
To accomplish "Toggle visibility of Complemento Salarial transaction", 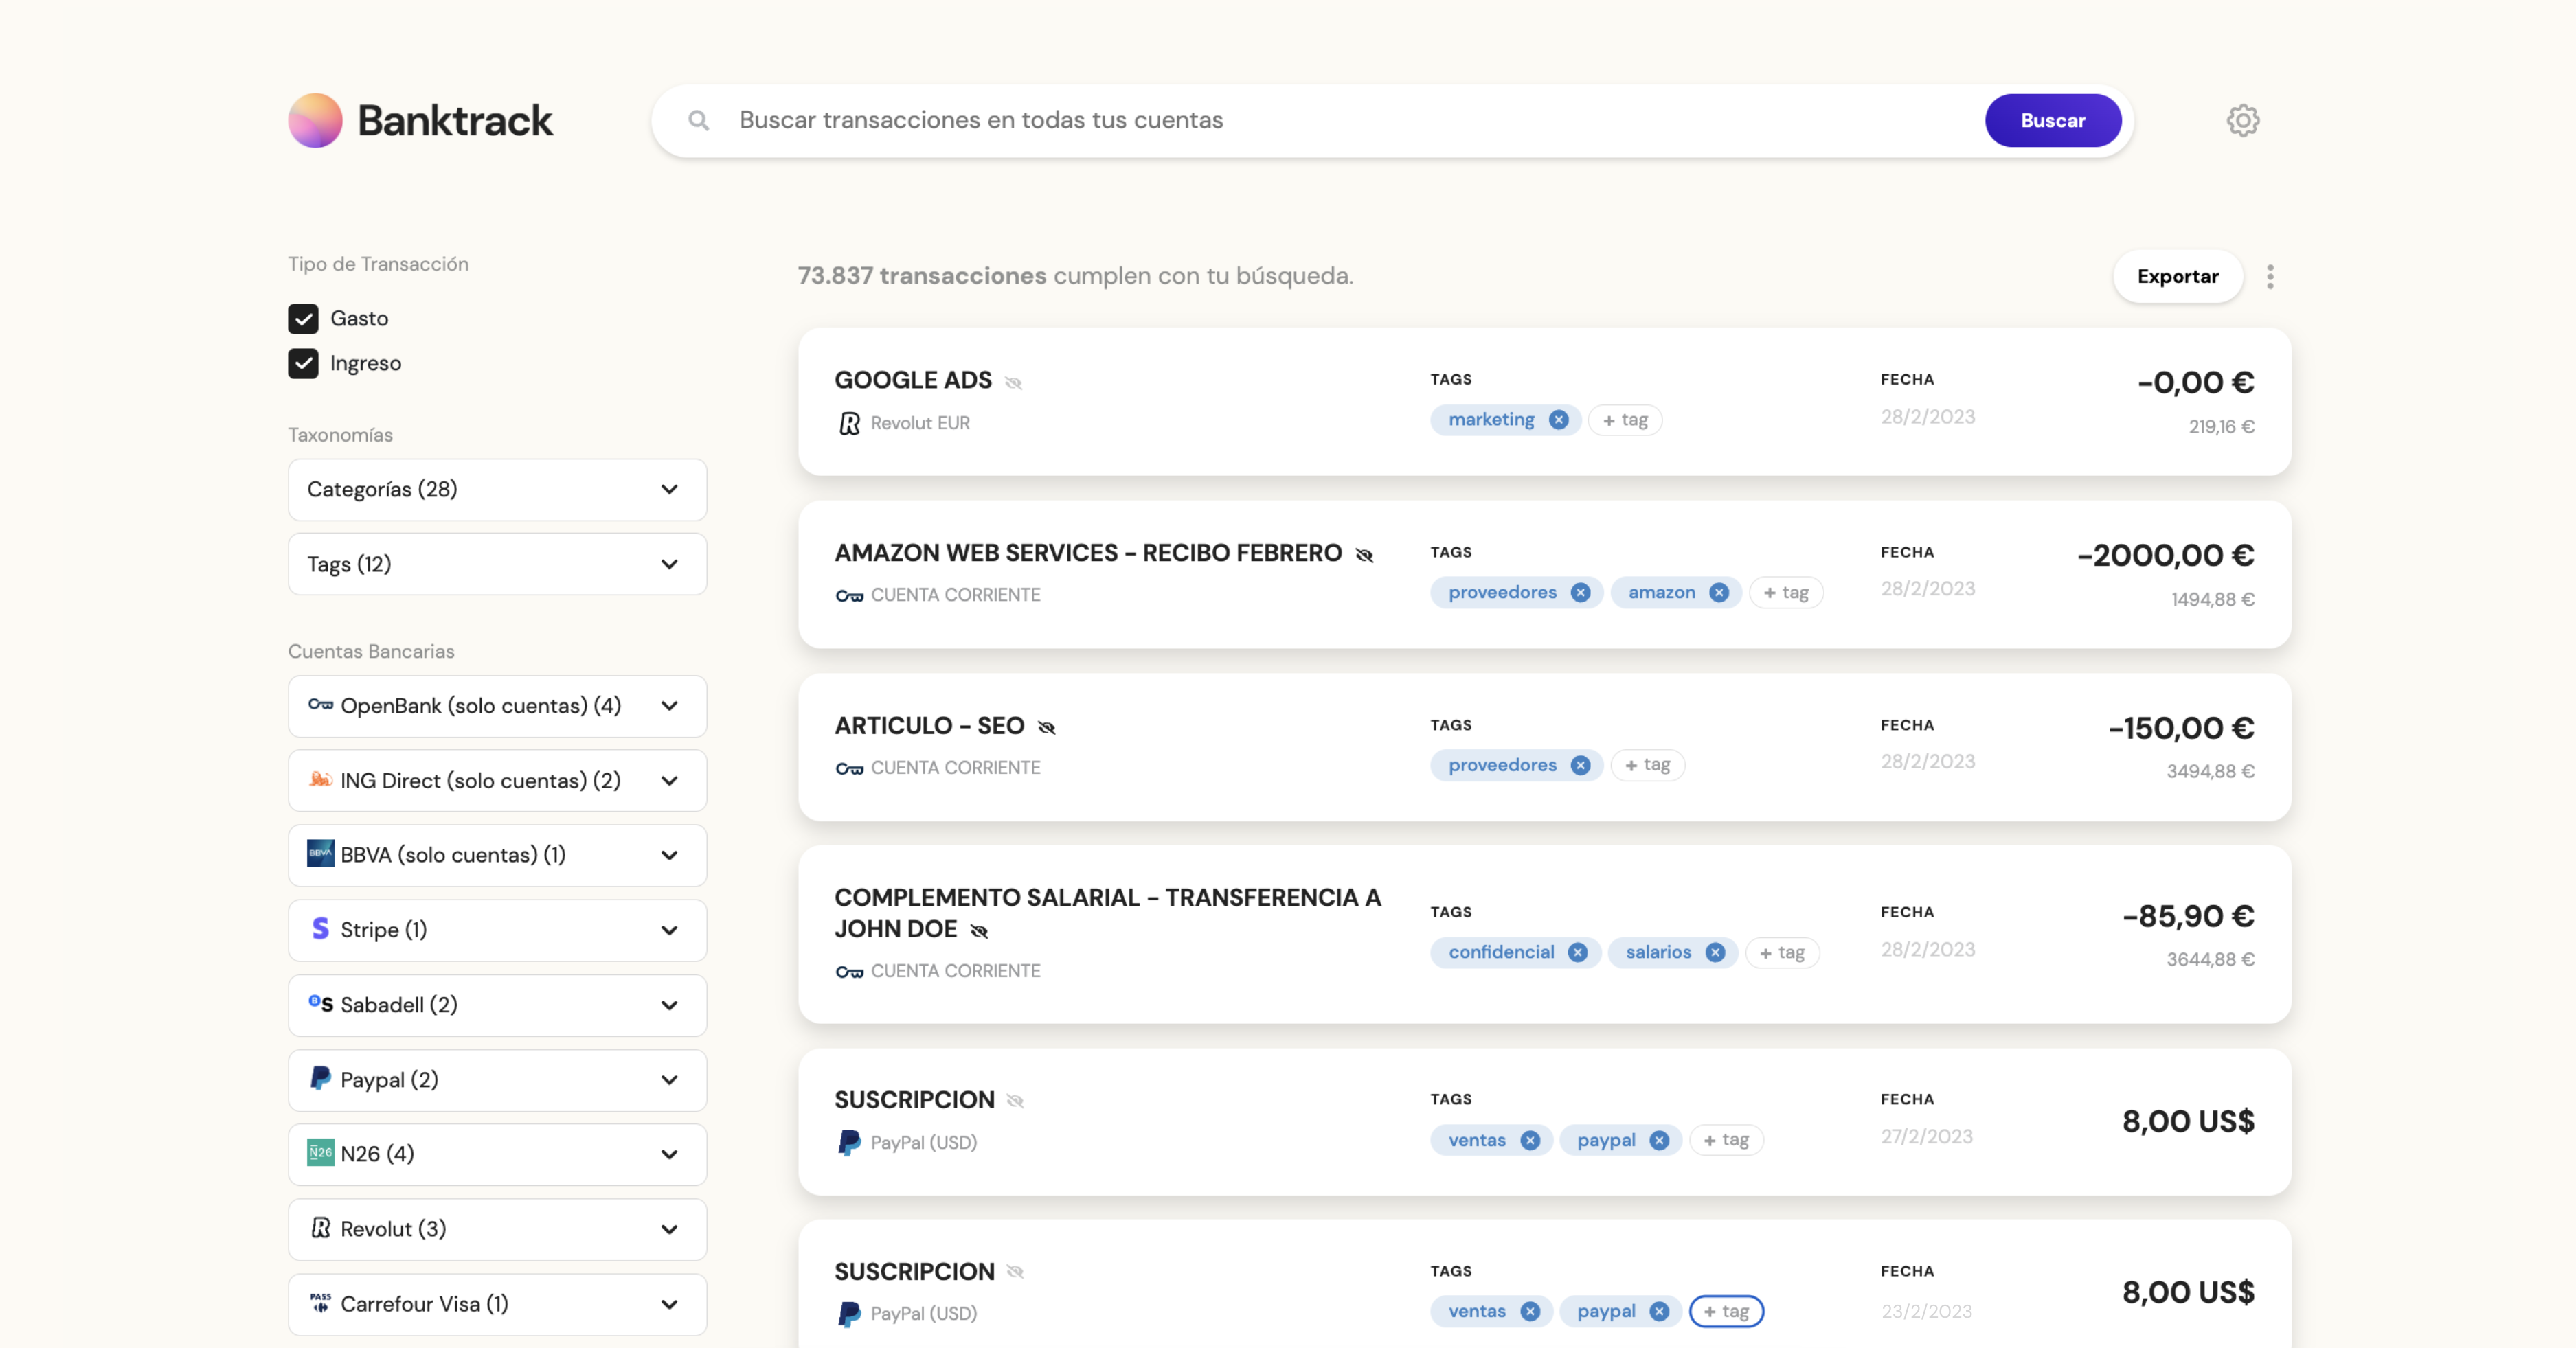I will click(979, 931).
